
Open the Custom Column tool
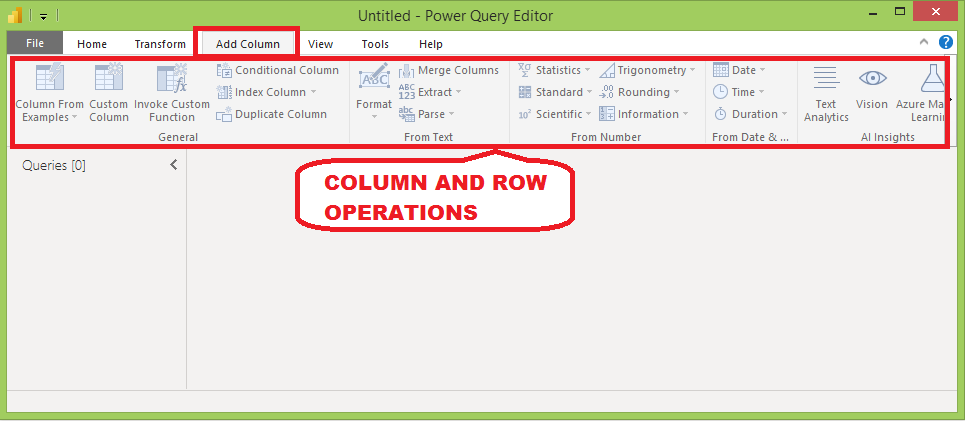[x=108, y=93]
